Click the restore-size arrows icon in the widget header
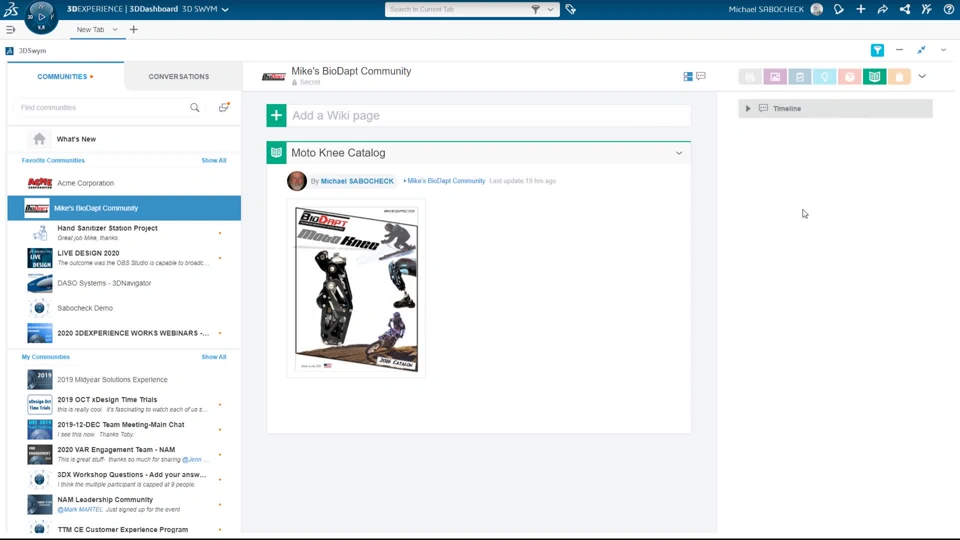This screenshot has width=960, height=540. coord(921,50)
